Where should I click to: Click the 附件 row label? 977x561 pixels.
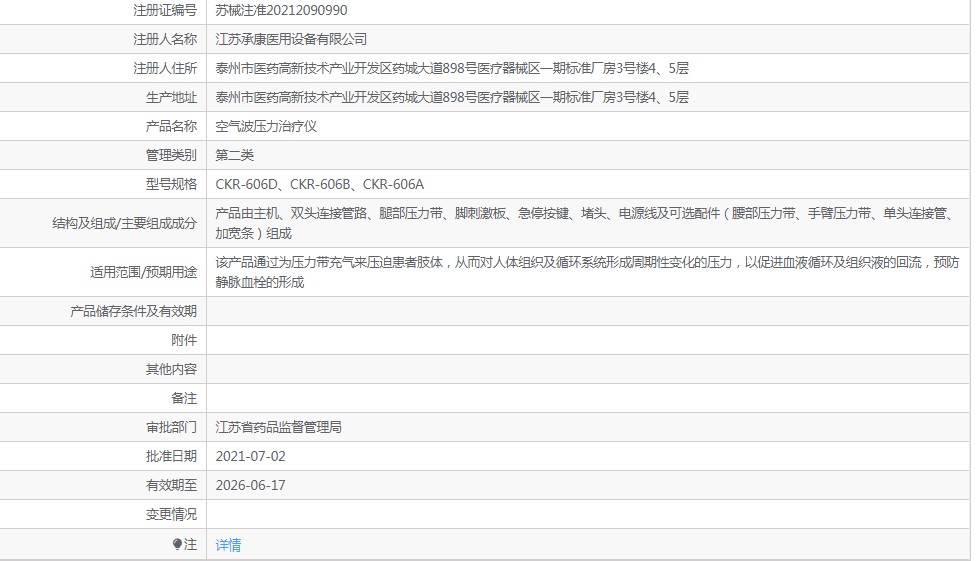tap(184, 340)
